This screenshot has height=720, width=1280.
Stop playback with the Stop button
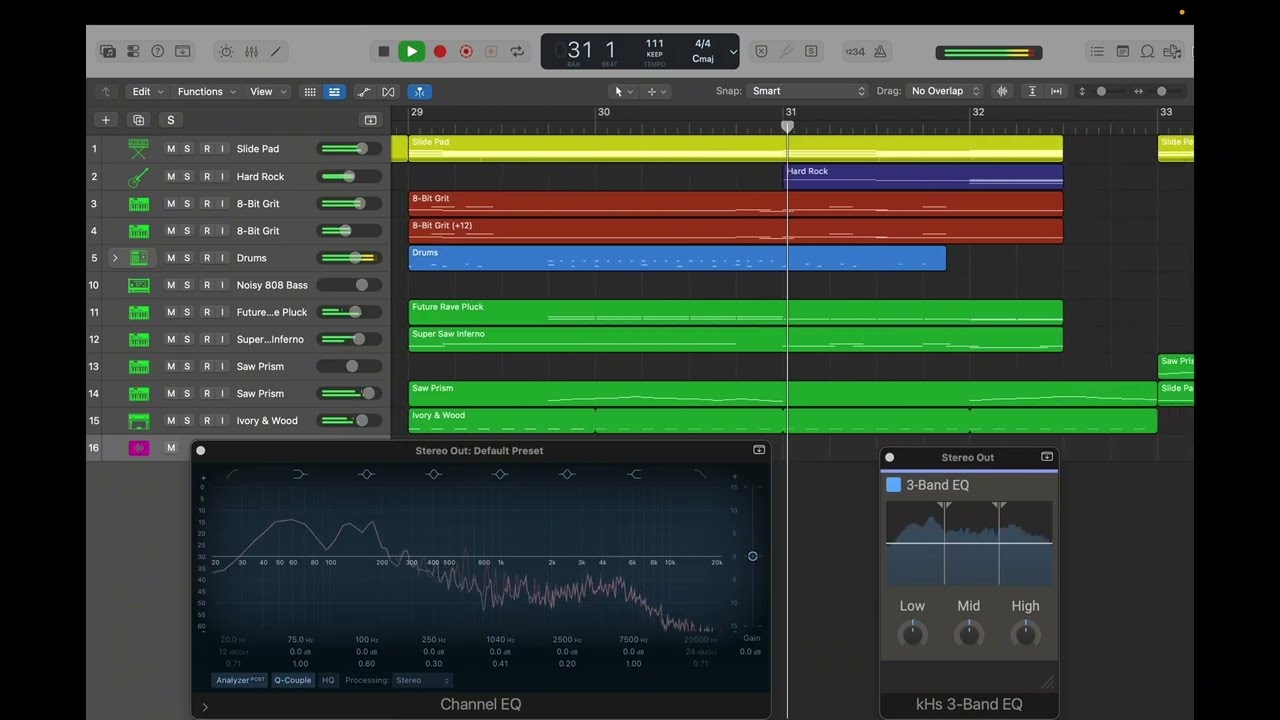384,52
